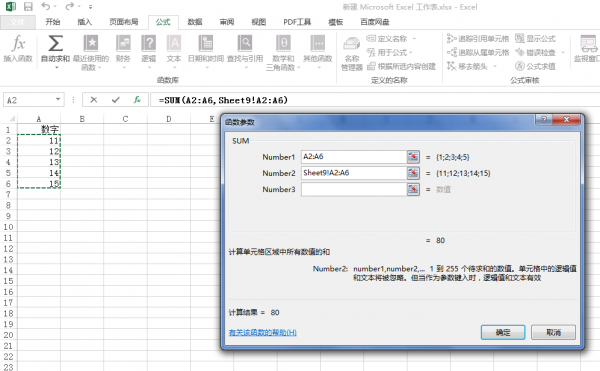Screen dimensions: 600x371
Task: Click the empty Number3 input field
Action: (354, 189)
